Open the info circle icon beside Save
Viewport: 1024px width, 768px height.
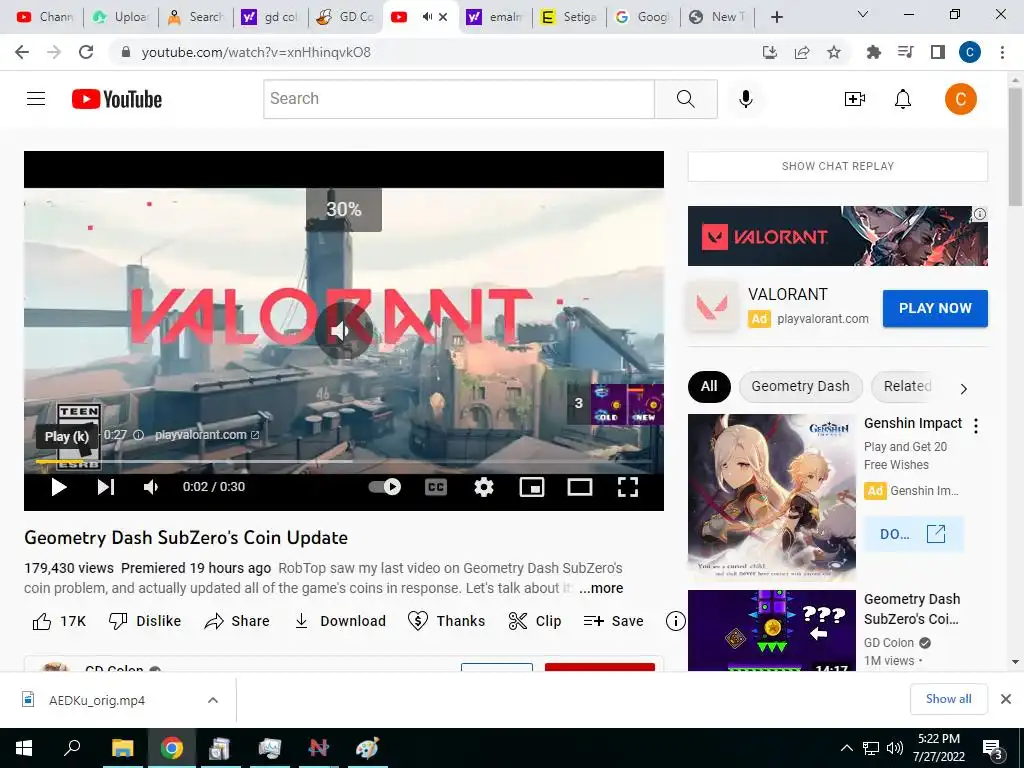tap(675, 621)
